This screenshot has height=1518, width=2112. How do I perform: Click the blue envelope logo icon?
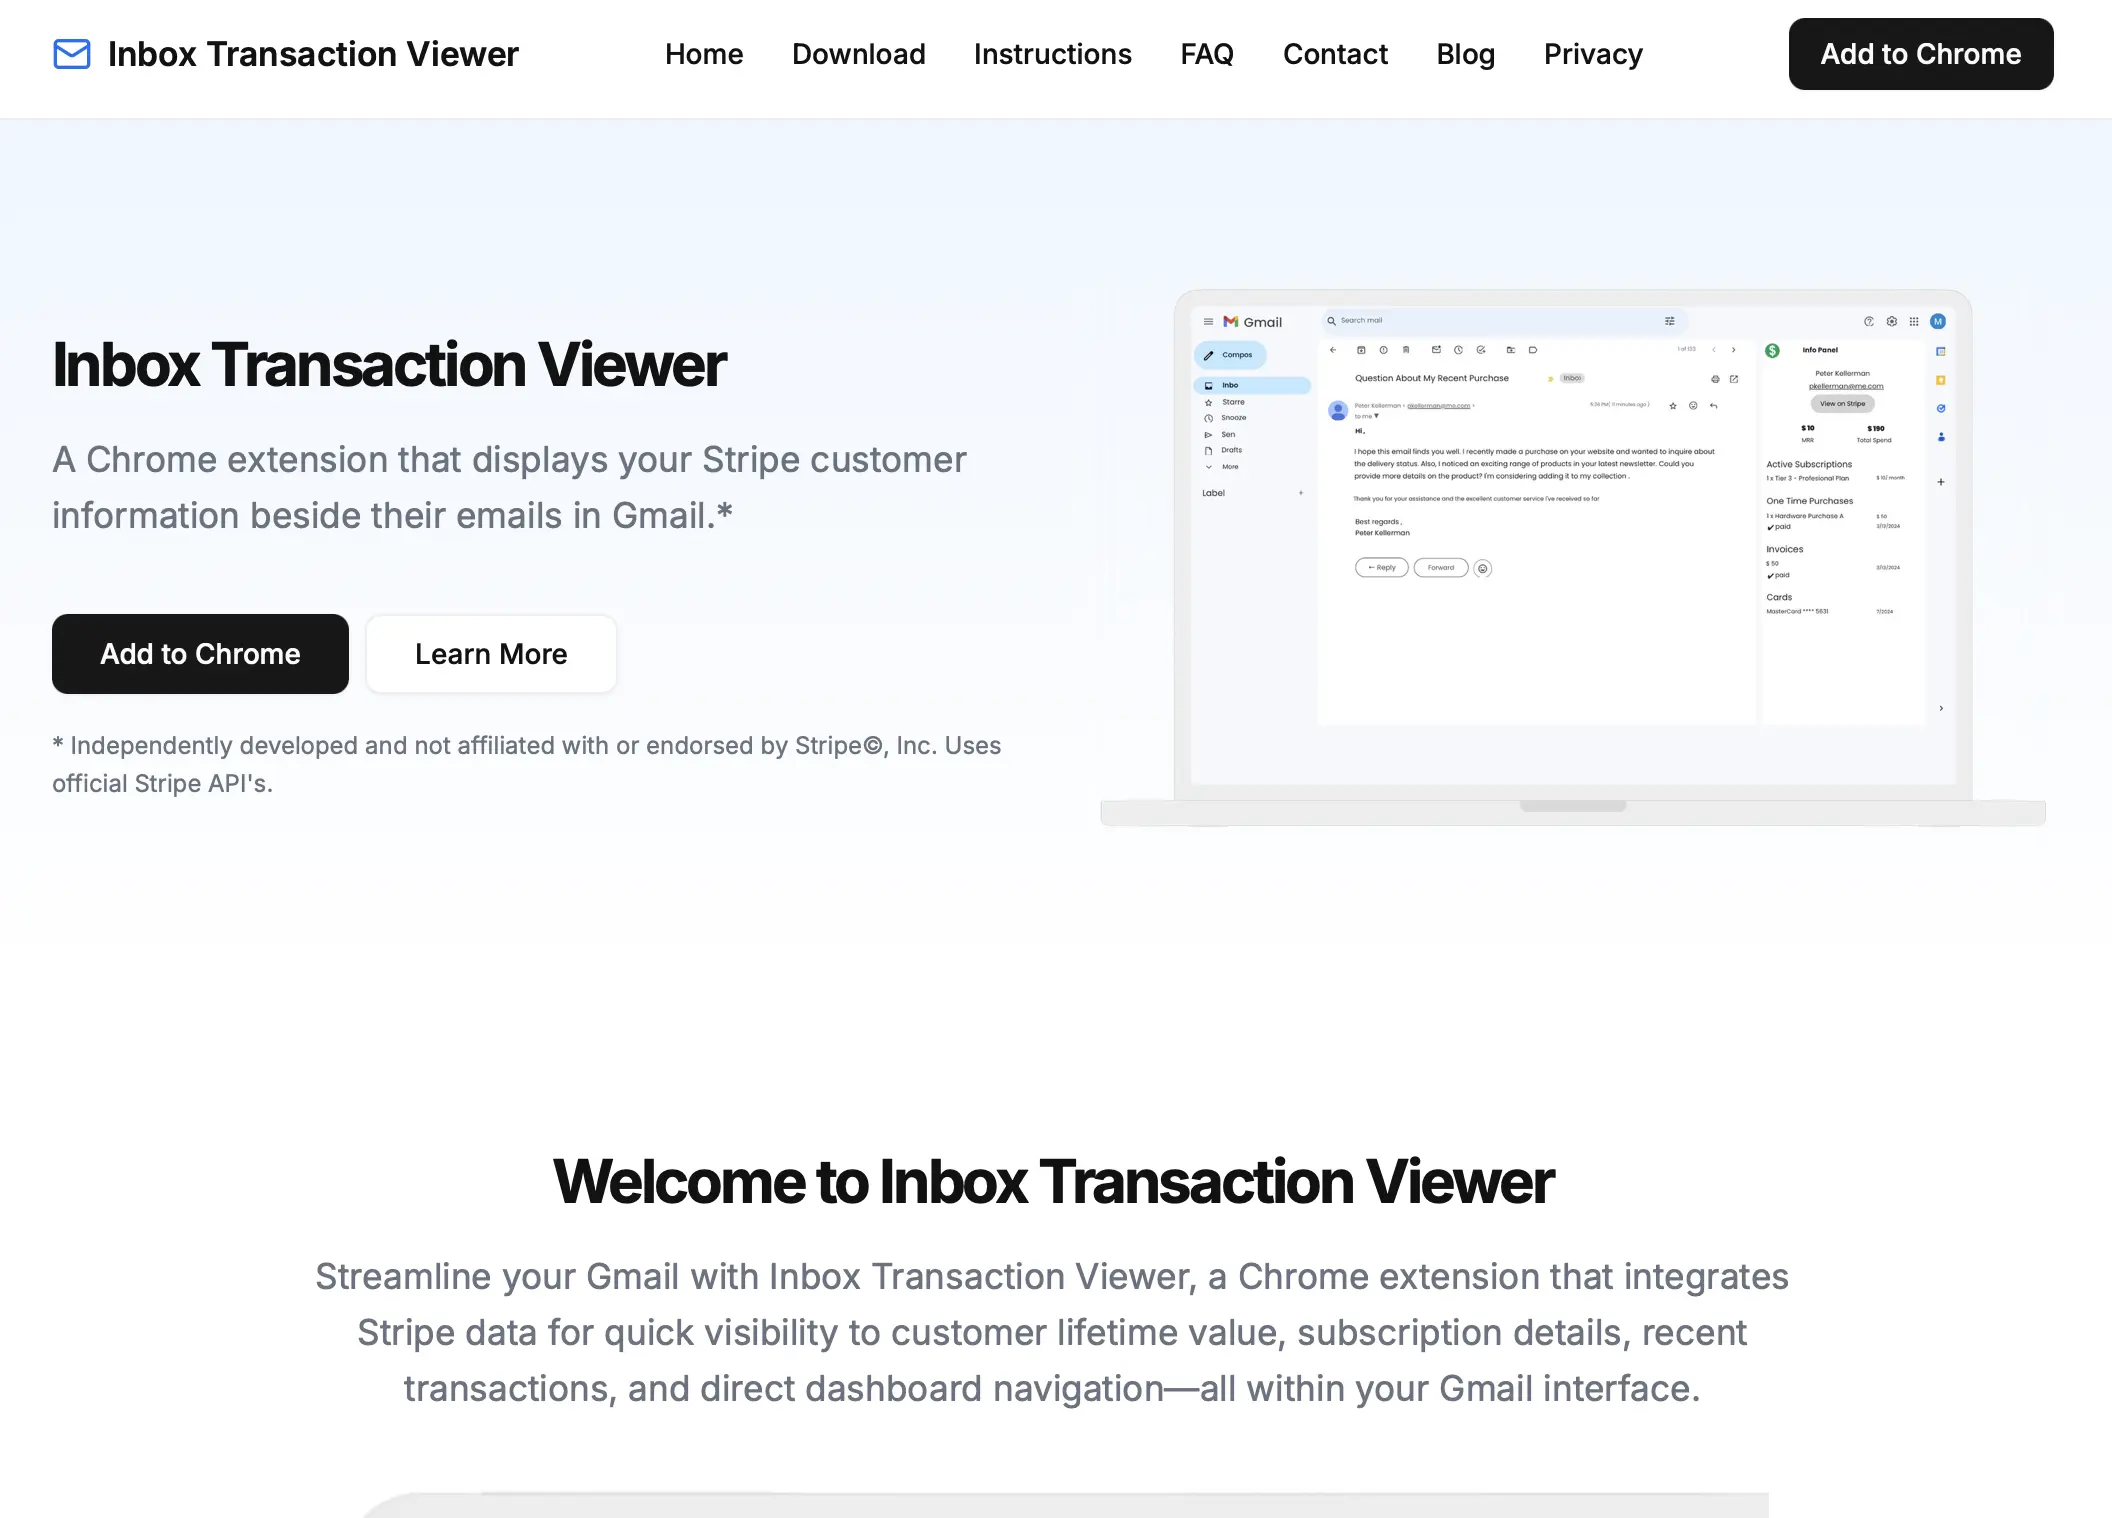coord(72,54)
